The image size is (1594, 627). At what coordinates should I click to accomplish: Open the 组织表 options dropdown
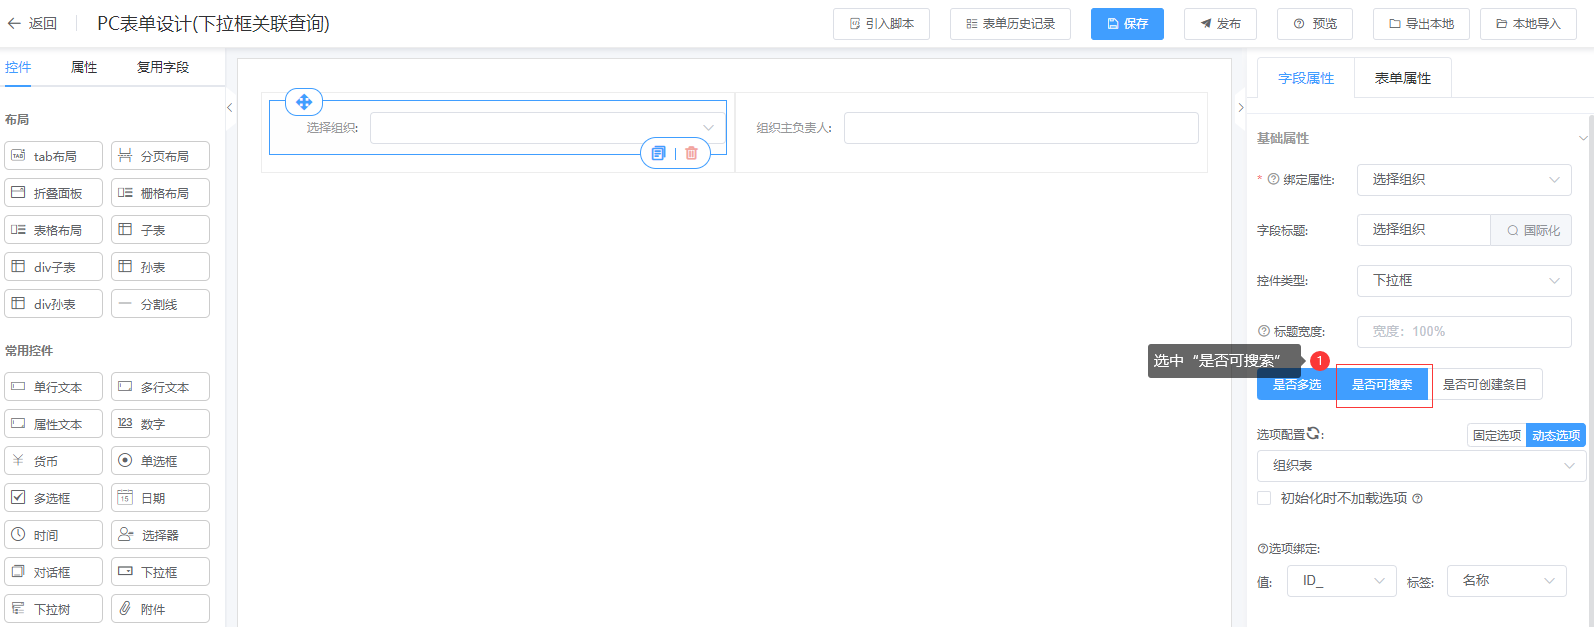[x=1421, y=465]
